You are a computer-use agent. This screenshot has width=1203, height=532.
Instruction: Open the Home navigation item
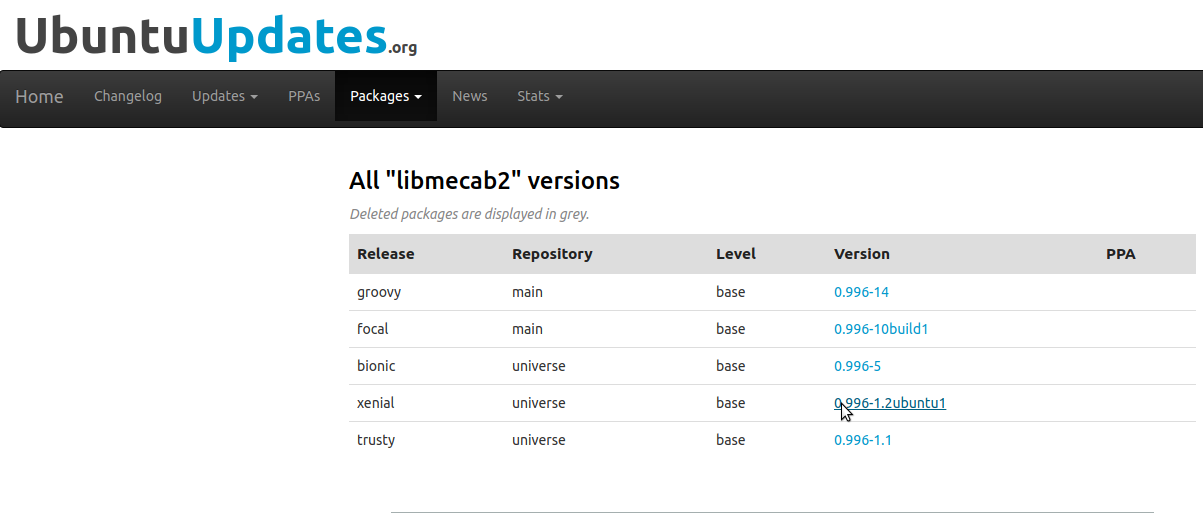point(39,97)
